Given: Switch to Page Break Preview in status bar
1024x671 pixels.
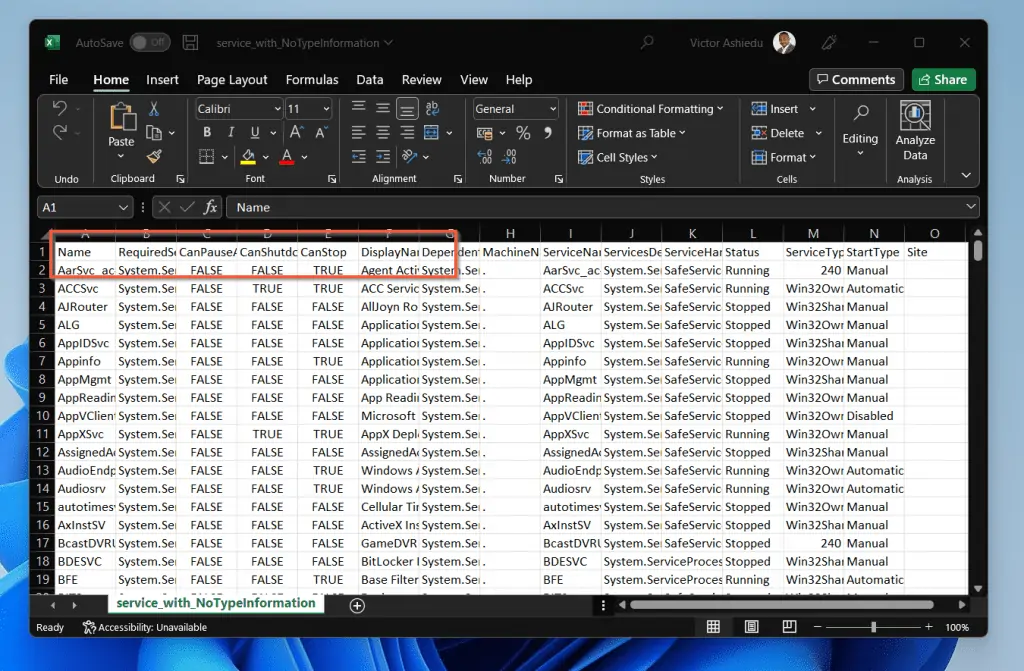Looking at the screenshot, I should pos(789,627).
